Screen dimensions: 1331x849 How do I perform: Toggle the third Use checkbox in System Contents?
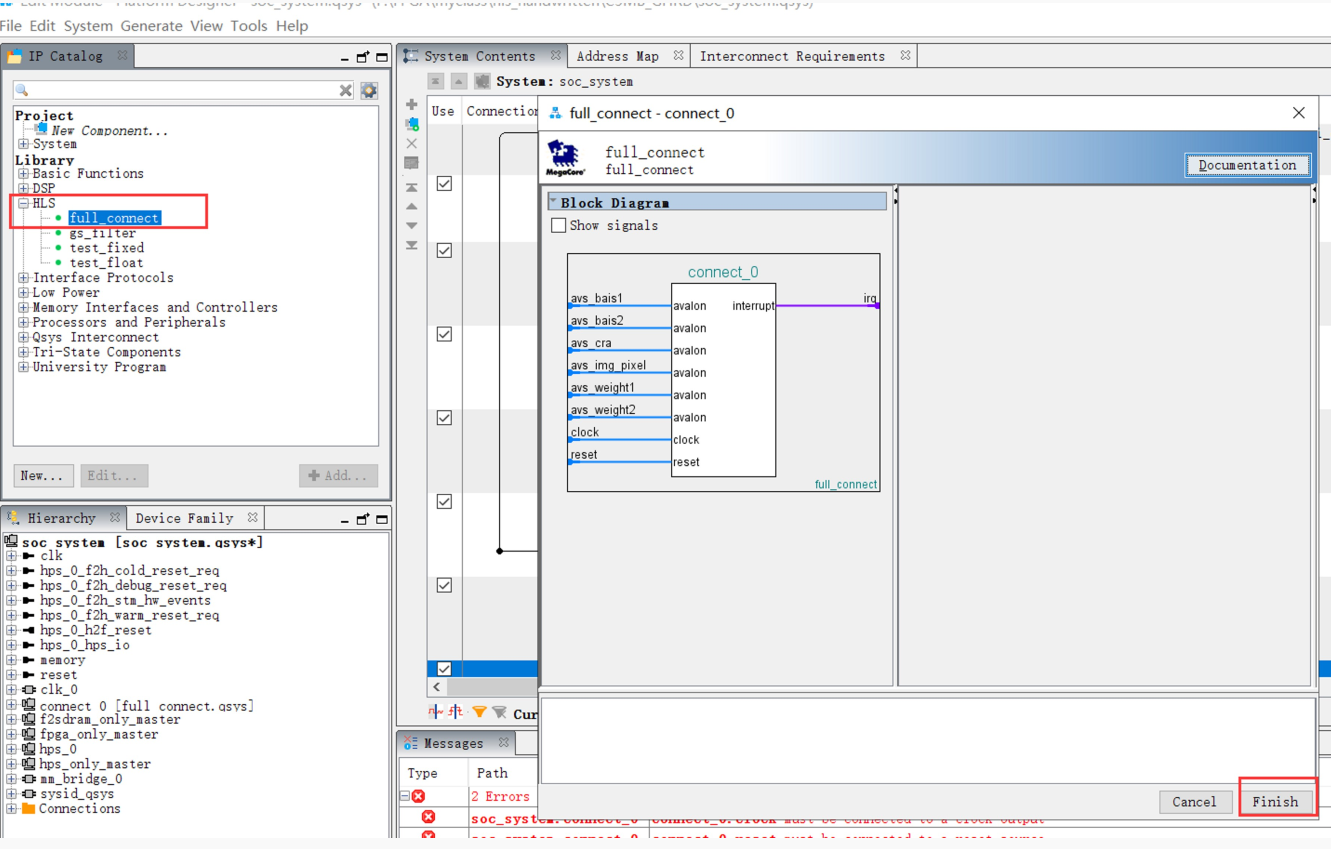pyautogui.click(x=444, y=334)
